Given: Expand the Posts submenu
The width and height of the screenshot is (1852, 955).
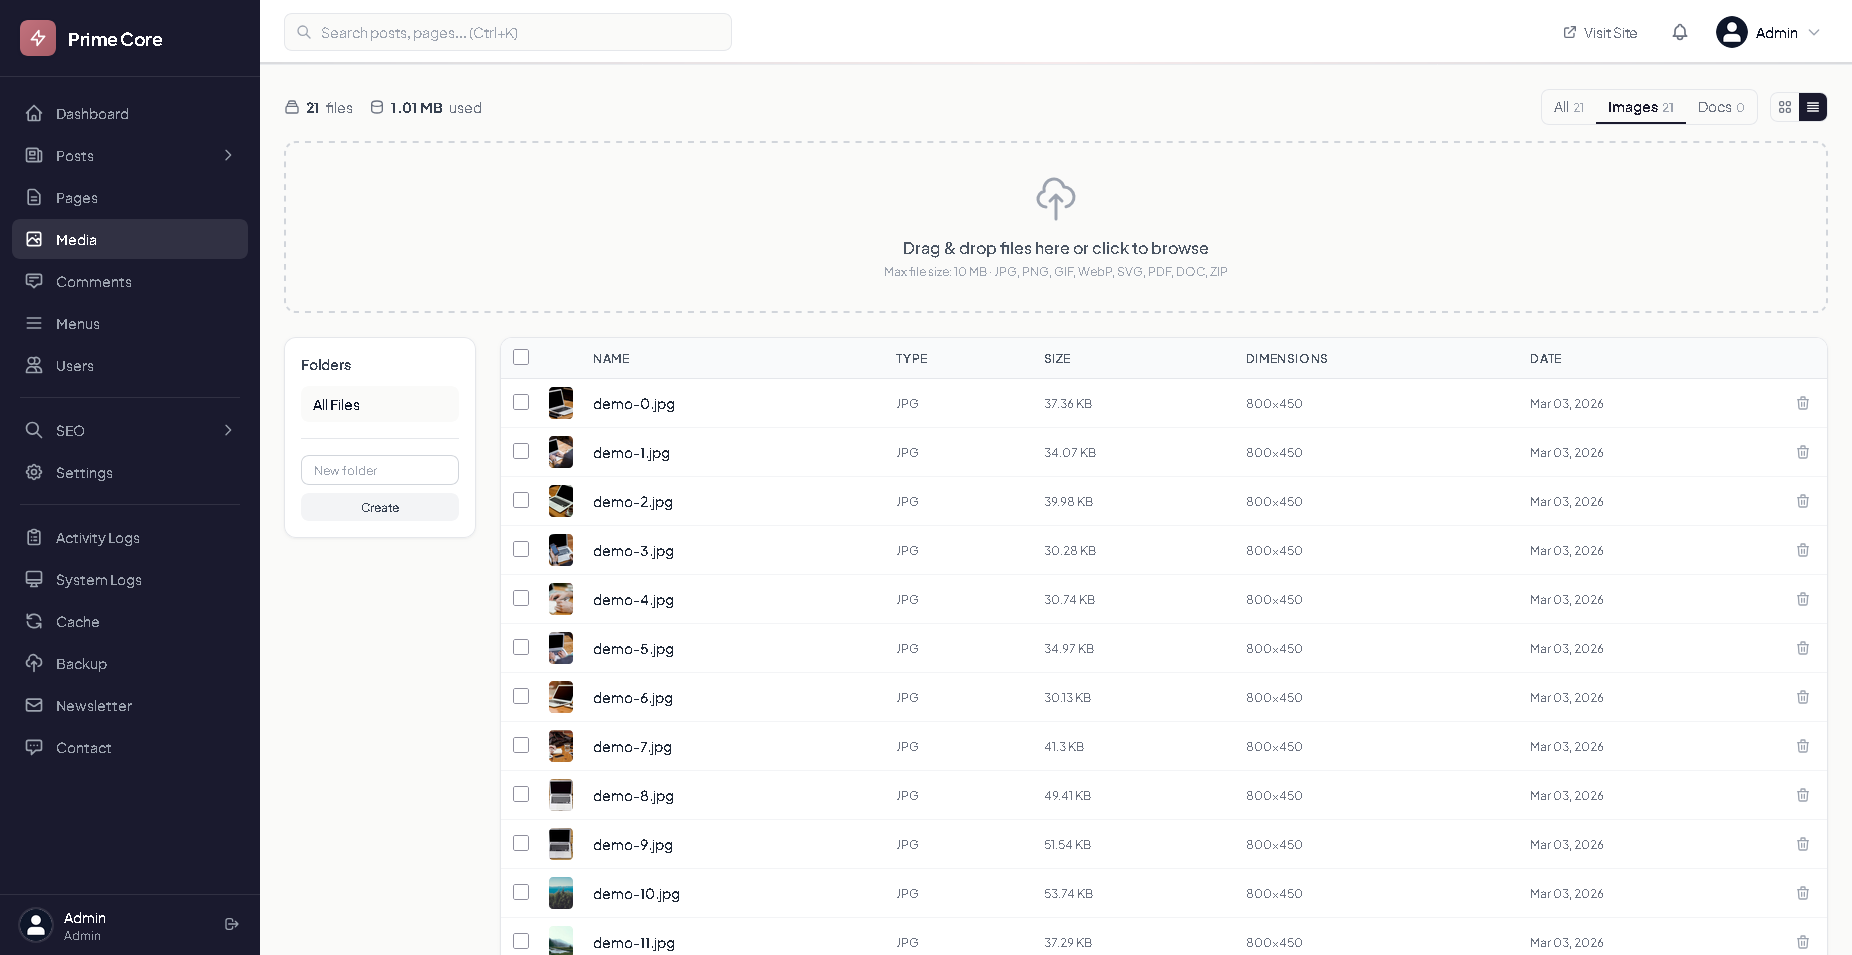Looking at the screenshot, I should 228,155.
